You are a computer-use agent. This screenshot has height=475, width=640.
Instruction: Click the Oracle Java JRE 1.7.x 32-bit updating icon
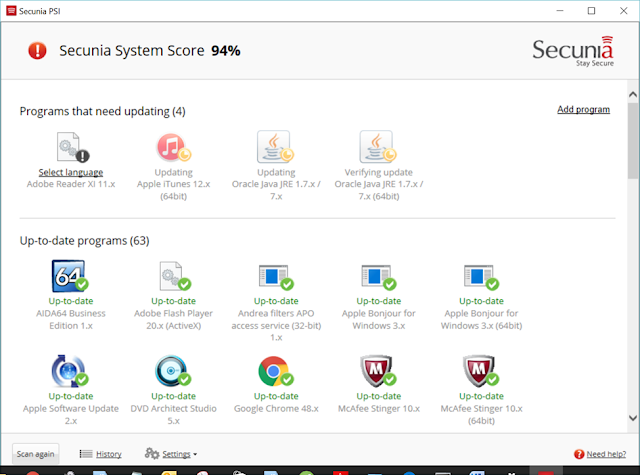[x=276, y=147]
